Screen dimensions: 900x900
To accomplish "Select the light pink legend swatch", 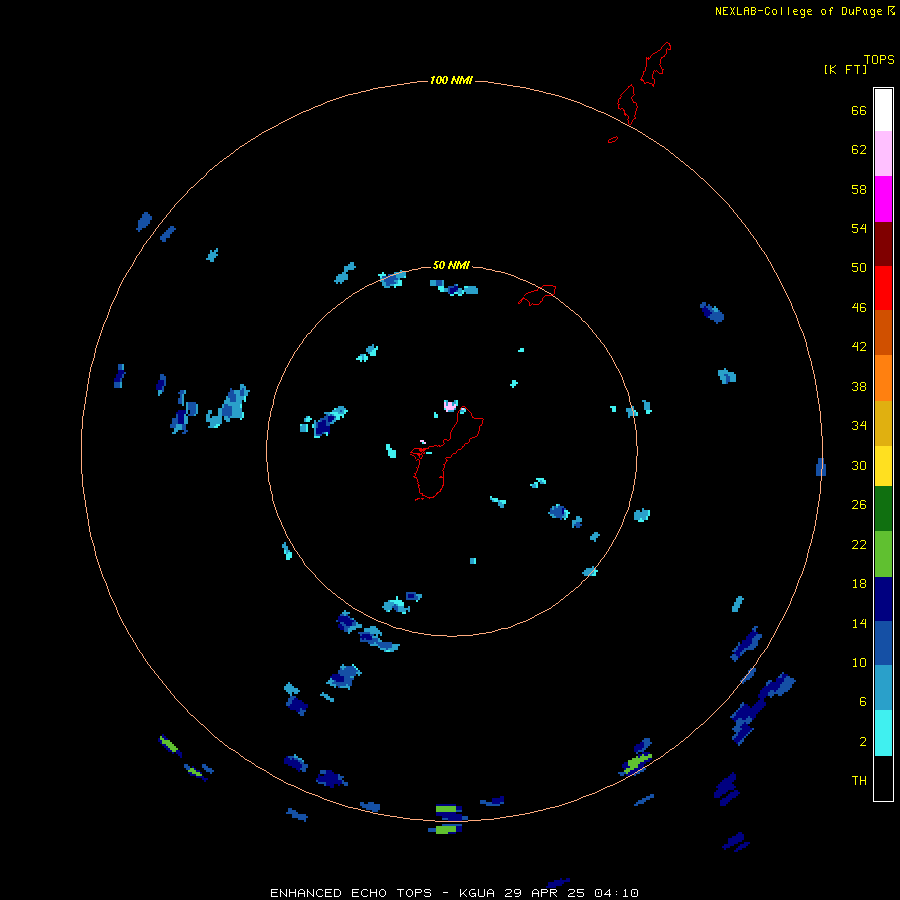I will pos(883,153).
